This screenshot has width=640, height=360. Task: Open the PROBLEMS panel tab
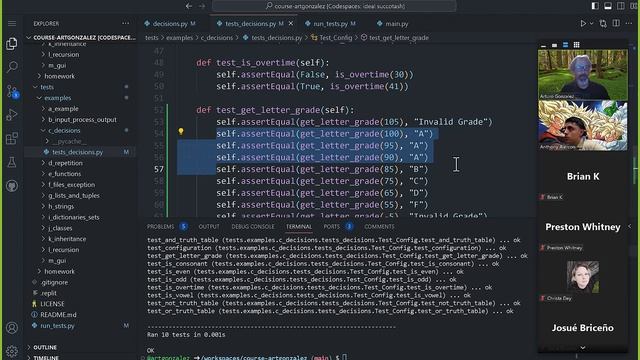point(160,227)
